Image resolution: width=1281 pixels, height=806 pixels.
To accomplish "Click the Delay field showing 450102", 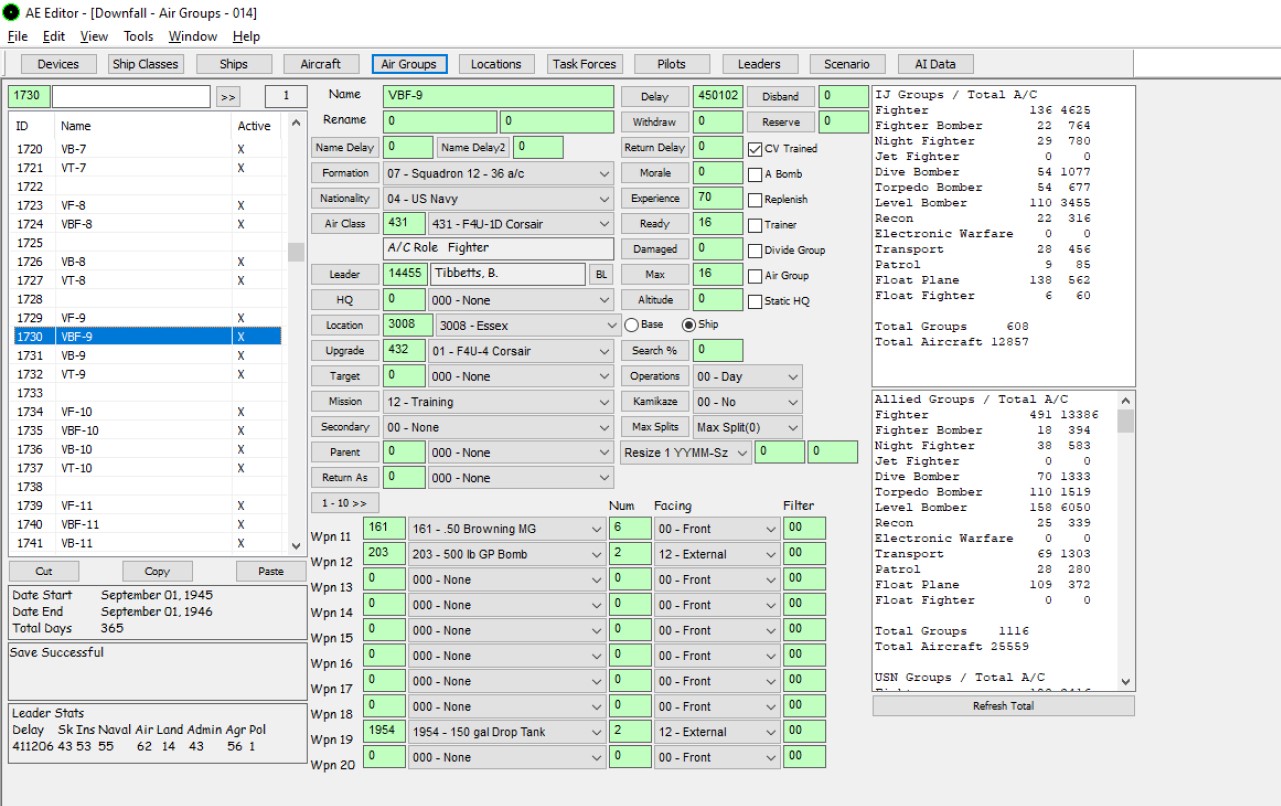I will pyautogui.click(x=718, y=96).
